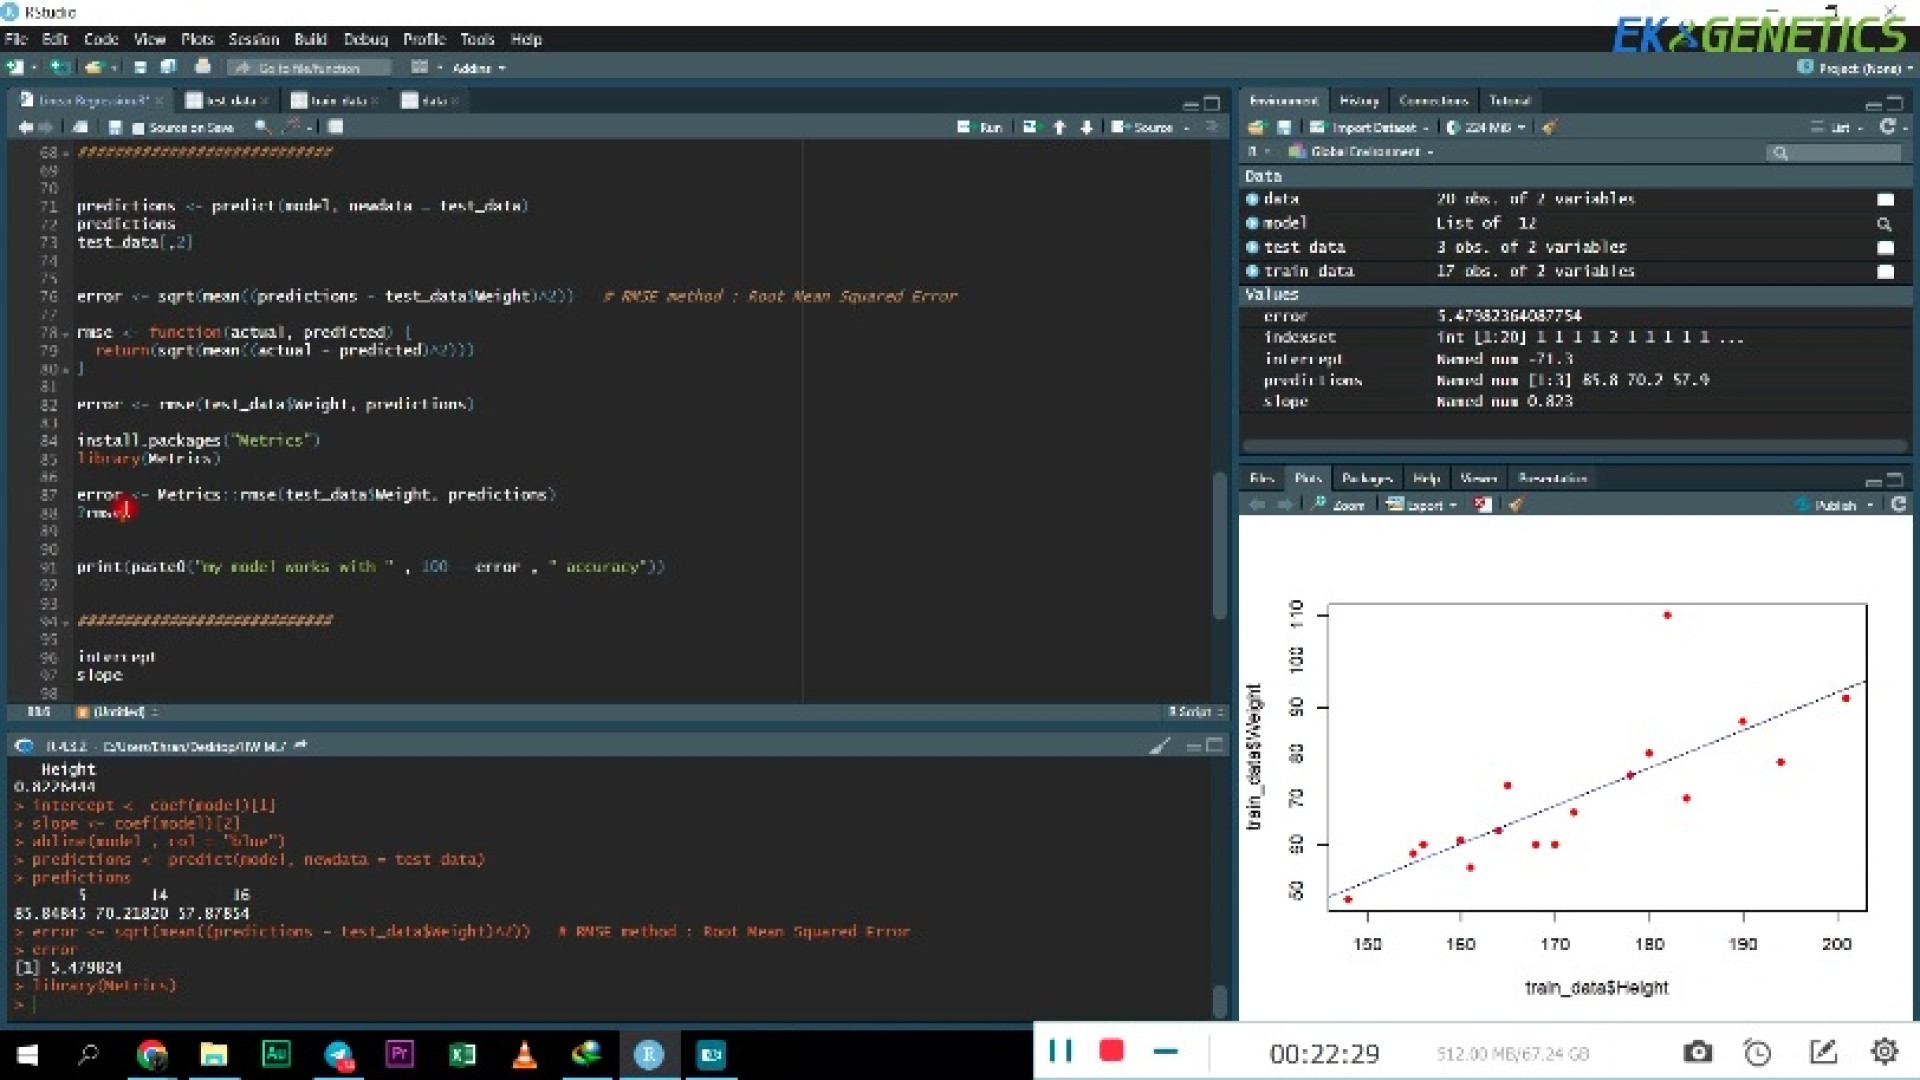Screen dimensions: 1920x1080
Task: Open the Session menu
Action: [x=253, y=39]
